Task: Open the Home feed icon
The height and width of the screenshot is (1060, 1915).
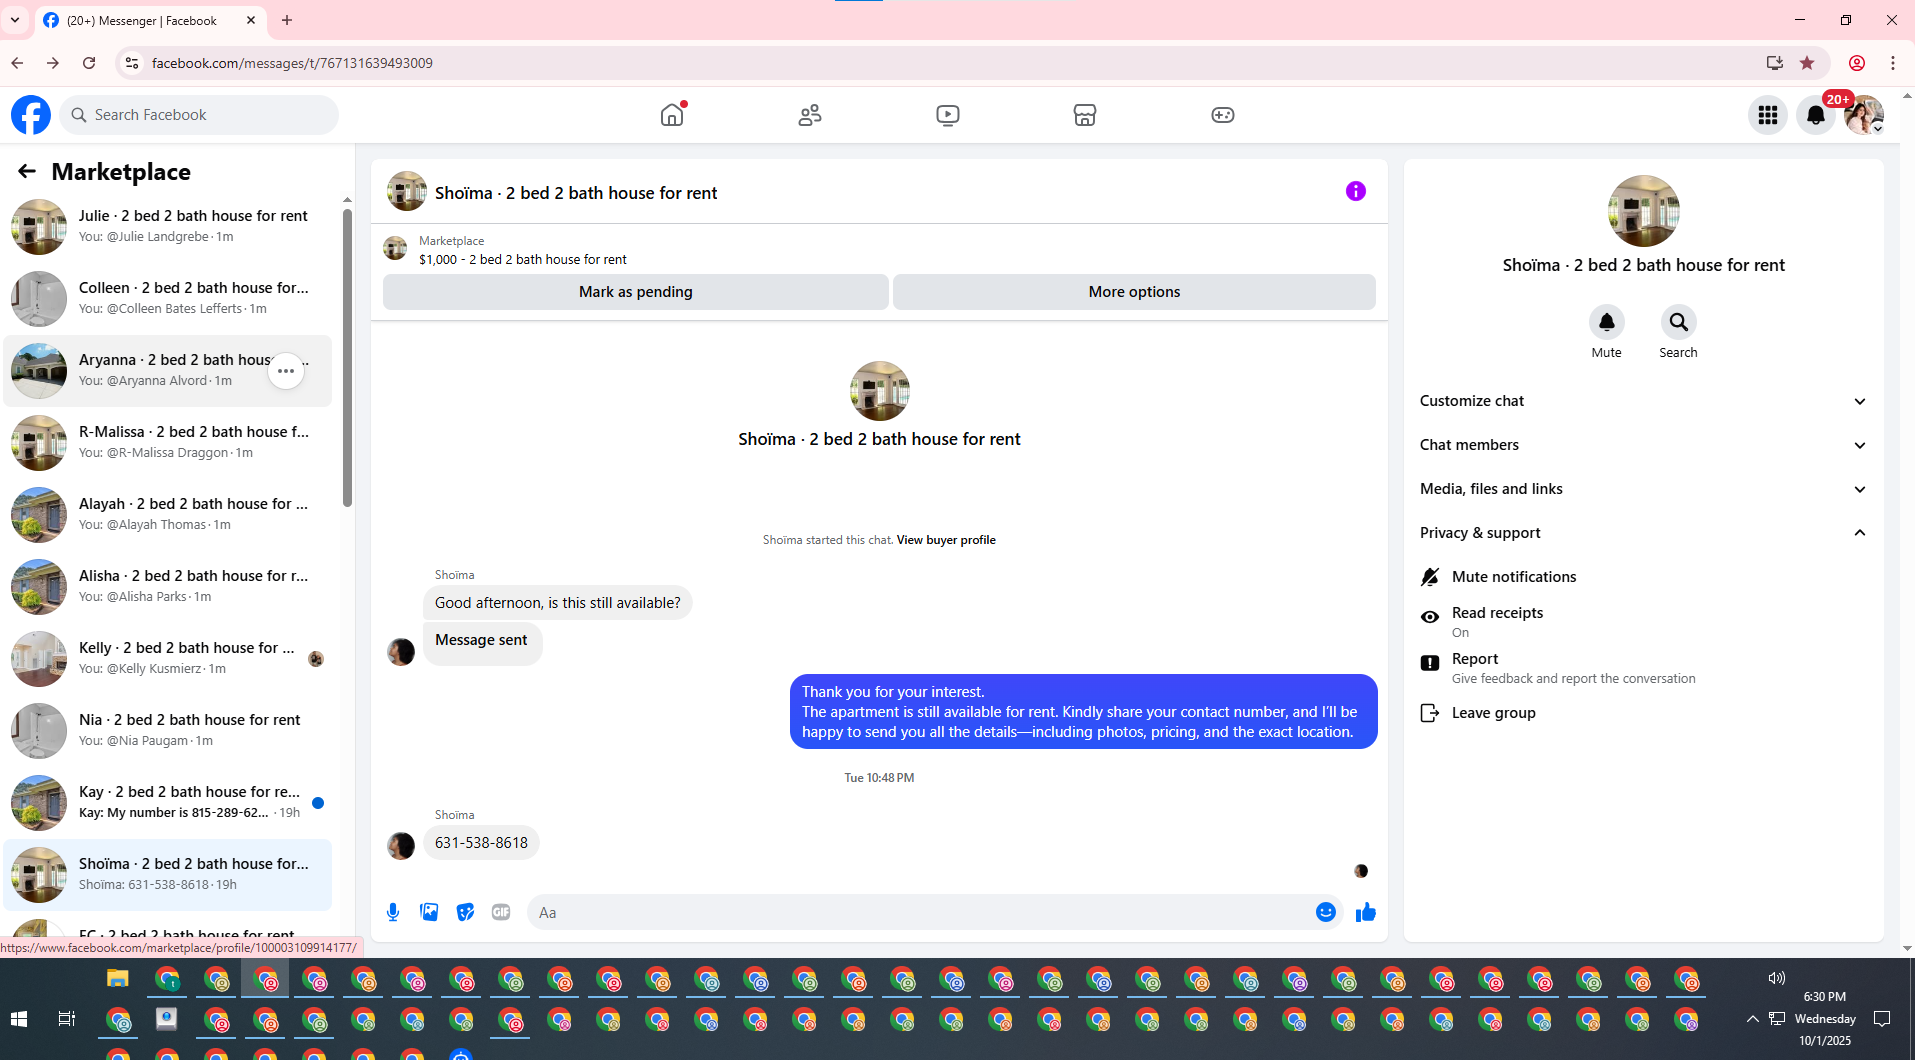Action: click(672, 115)
